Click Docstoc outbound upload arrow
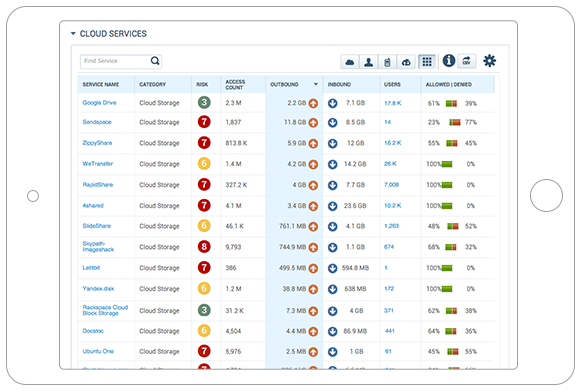 pos(313,332)
